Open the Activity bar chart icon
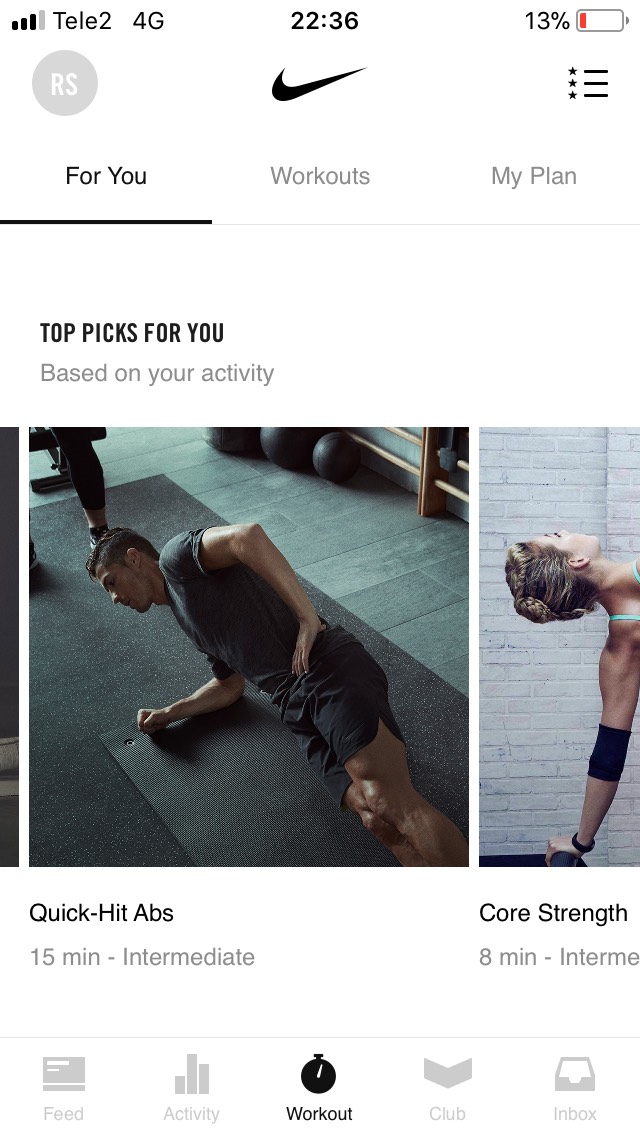The image size is (640, 1136). coord(191,1074)
